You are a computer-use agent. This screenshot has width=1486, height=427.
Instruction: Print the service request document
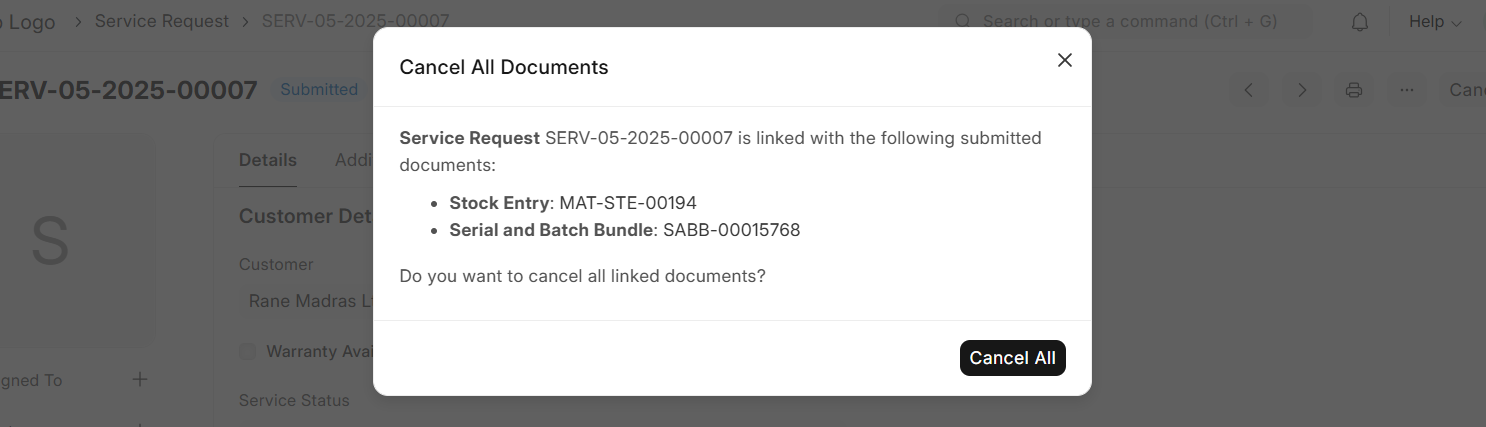tap(1354, 90)
